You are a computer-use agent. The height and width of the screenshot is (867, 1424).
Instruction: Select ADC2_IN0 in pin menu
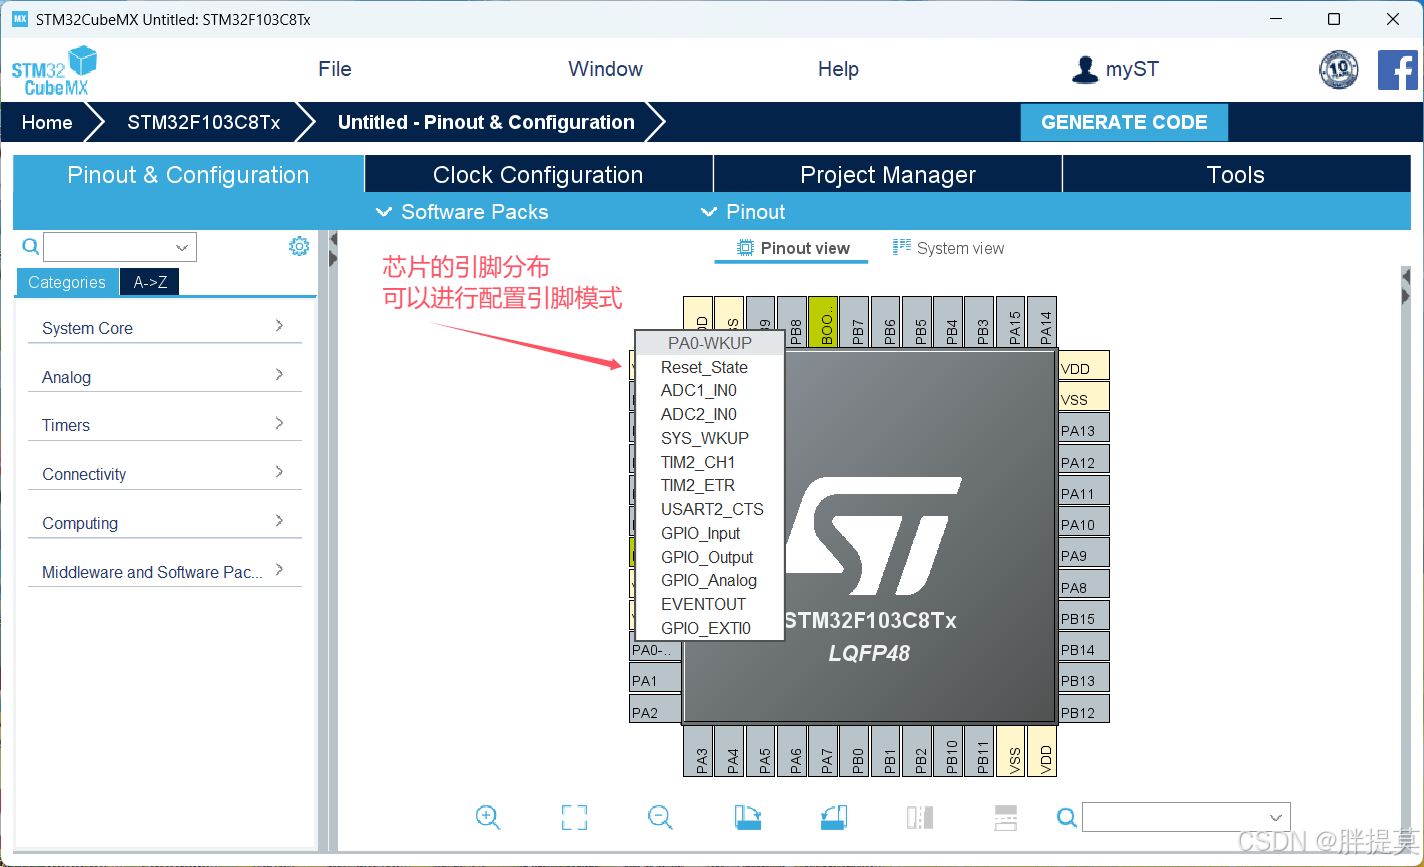point(709,414)
